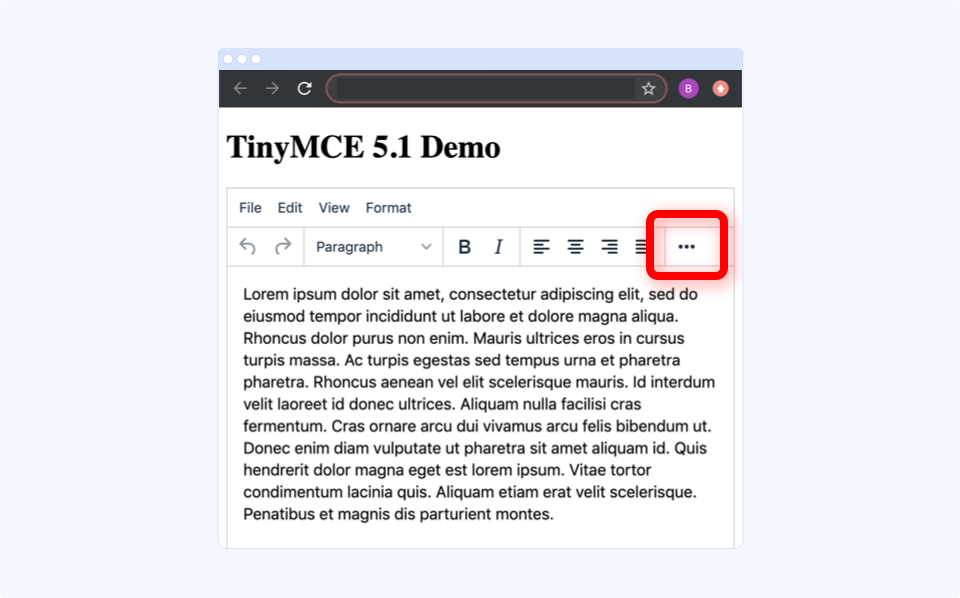The height and width of the screenshot is (598, 960).
Task: Open the more toolbar options ellipsis
Action: coord(686,247)
